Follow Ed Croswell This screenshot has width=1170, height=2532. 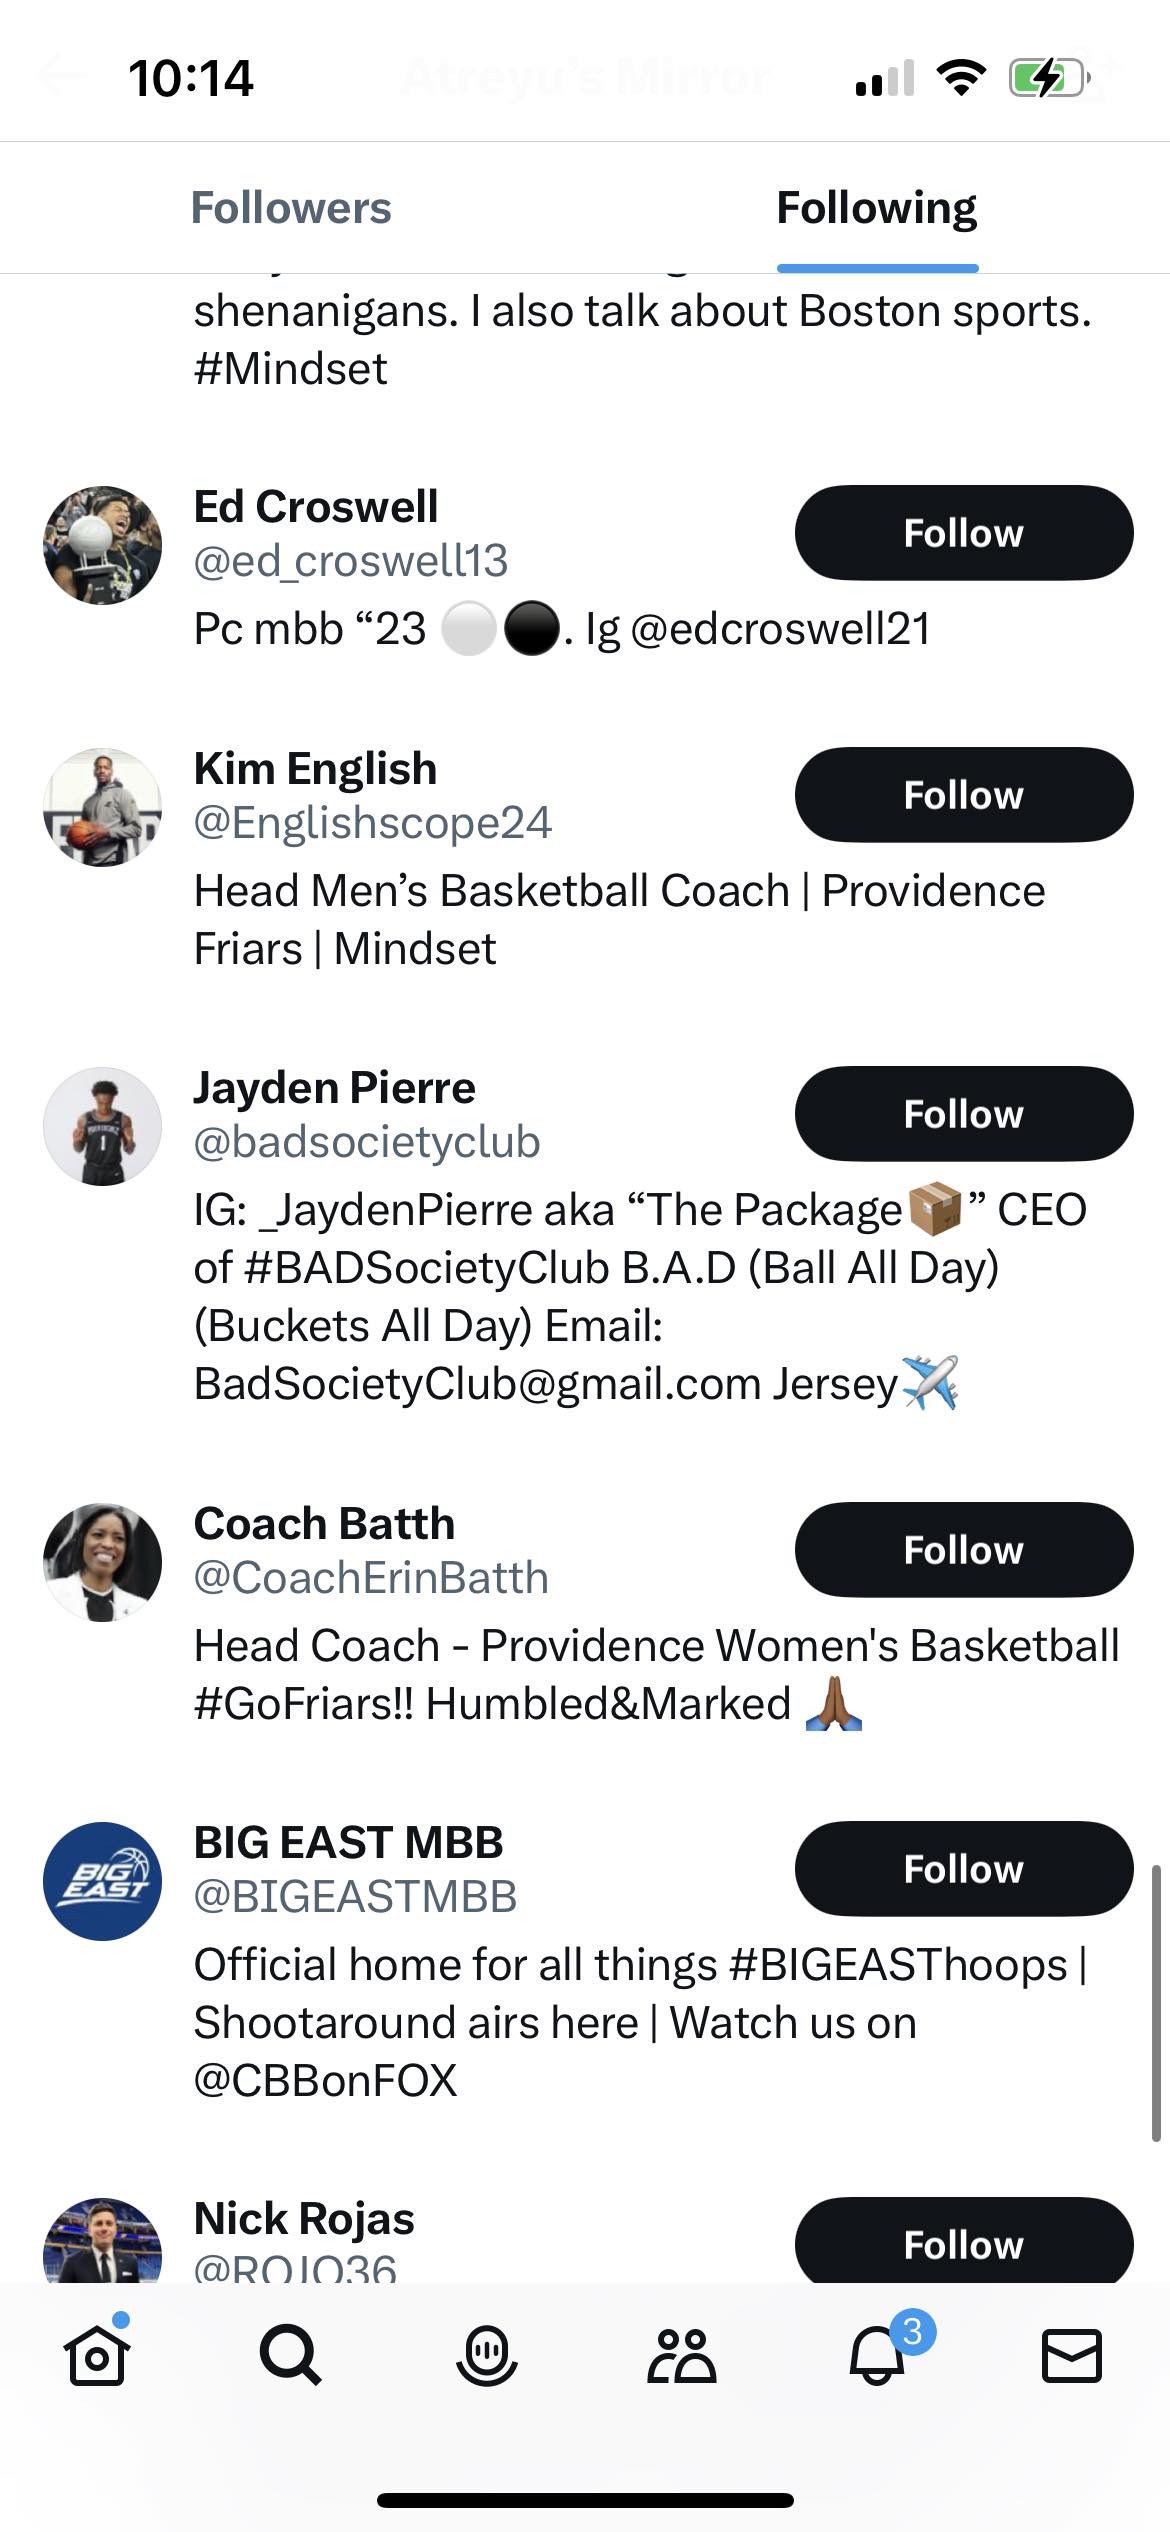[x=963, y=533]
